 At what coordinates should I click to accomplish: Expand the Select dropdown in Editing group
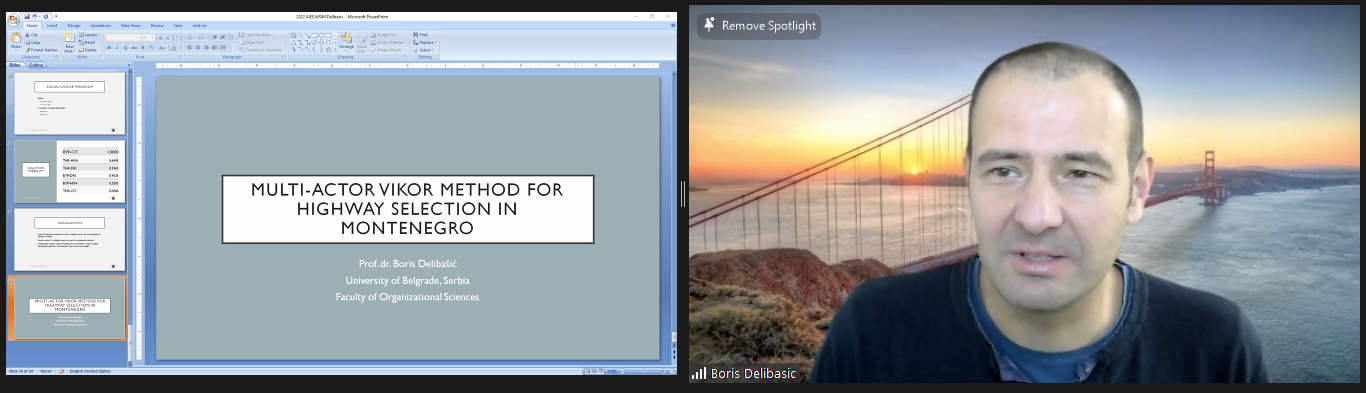point(425,50)
